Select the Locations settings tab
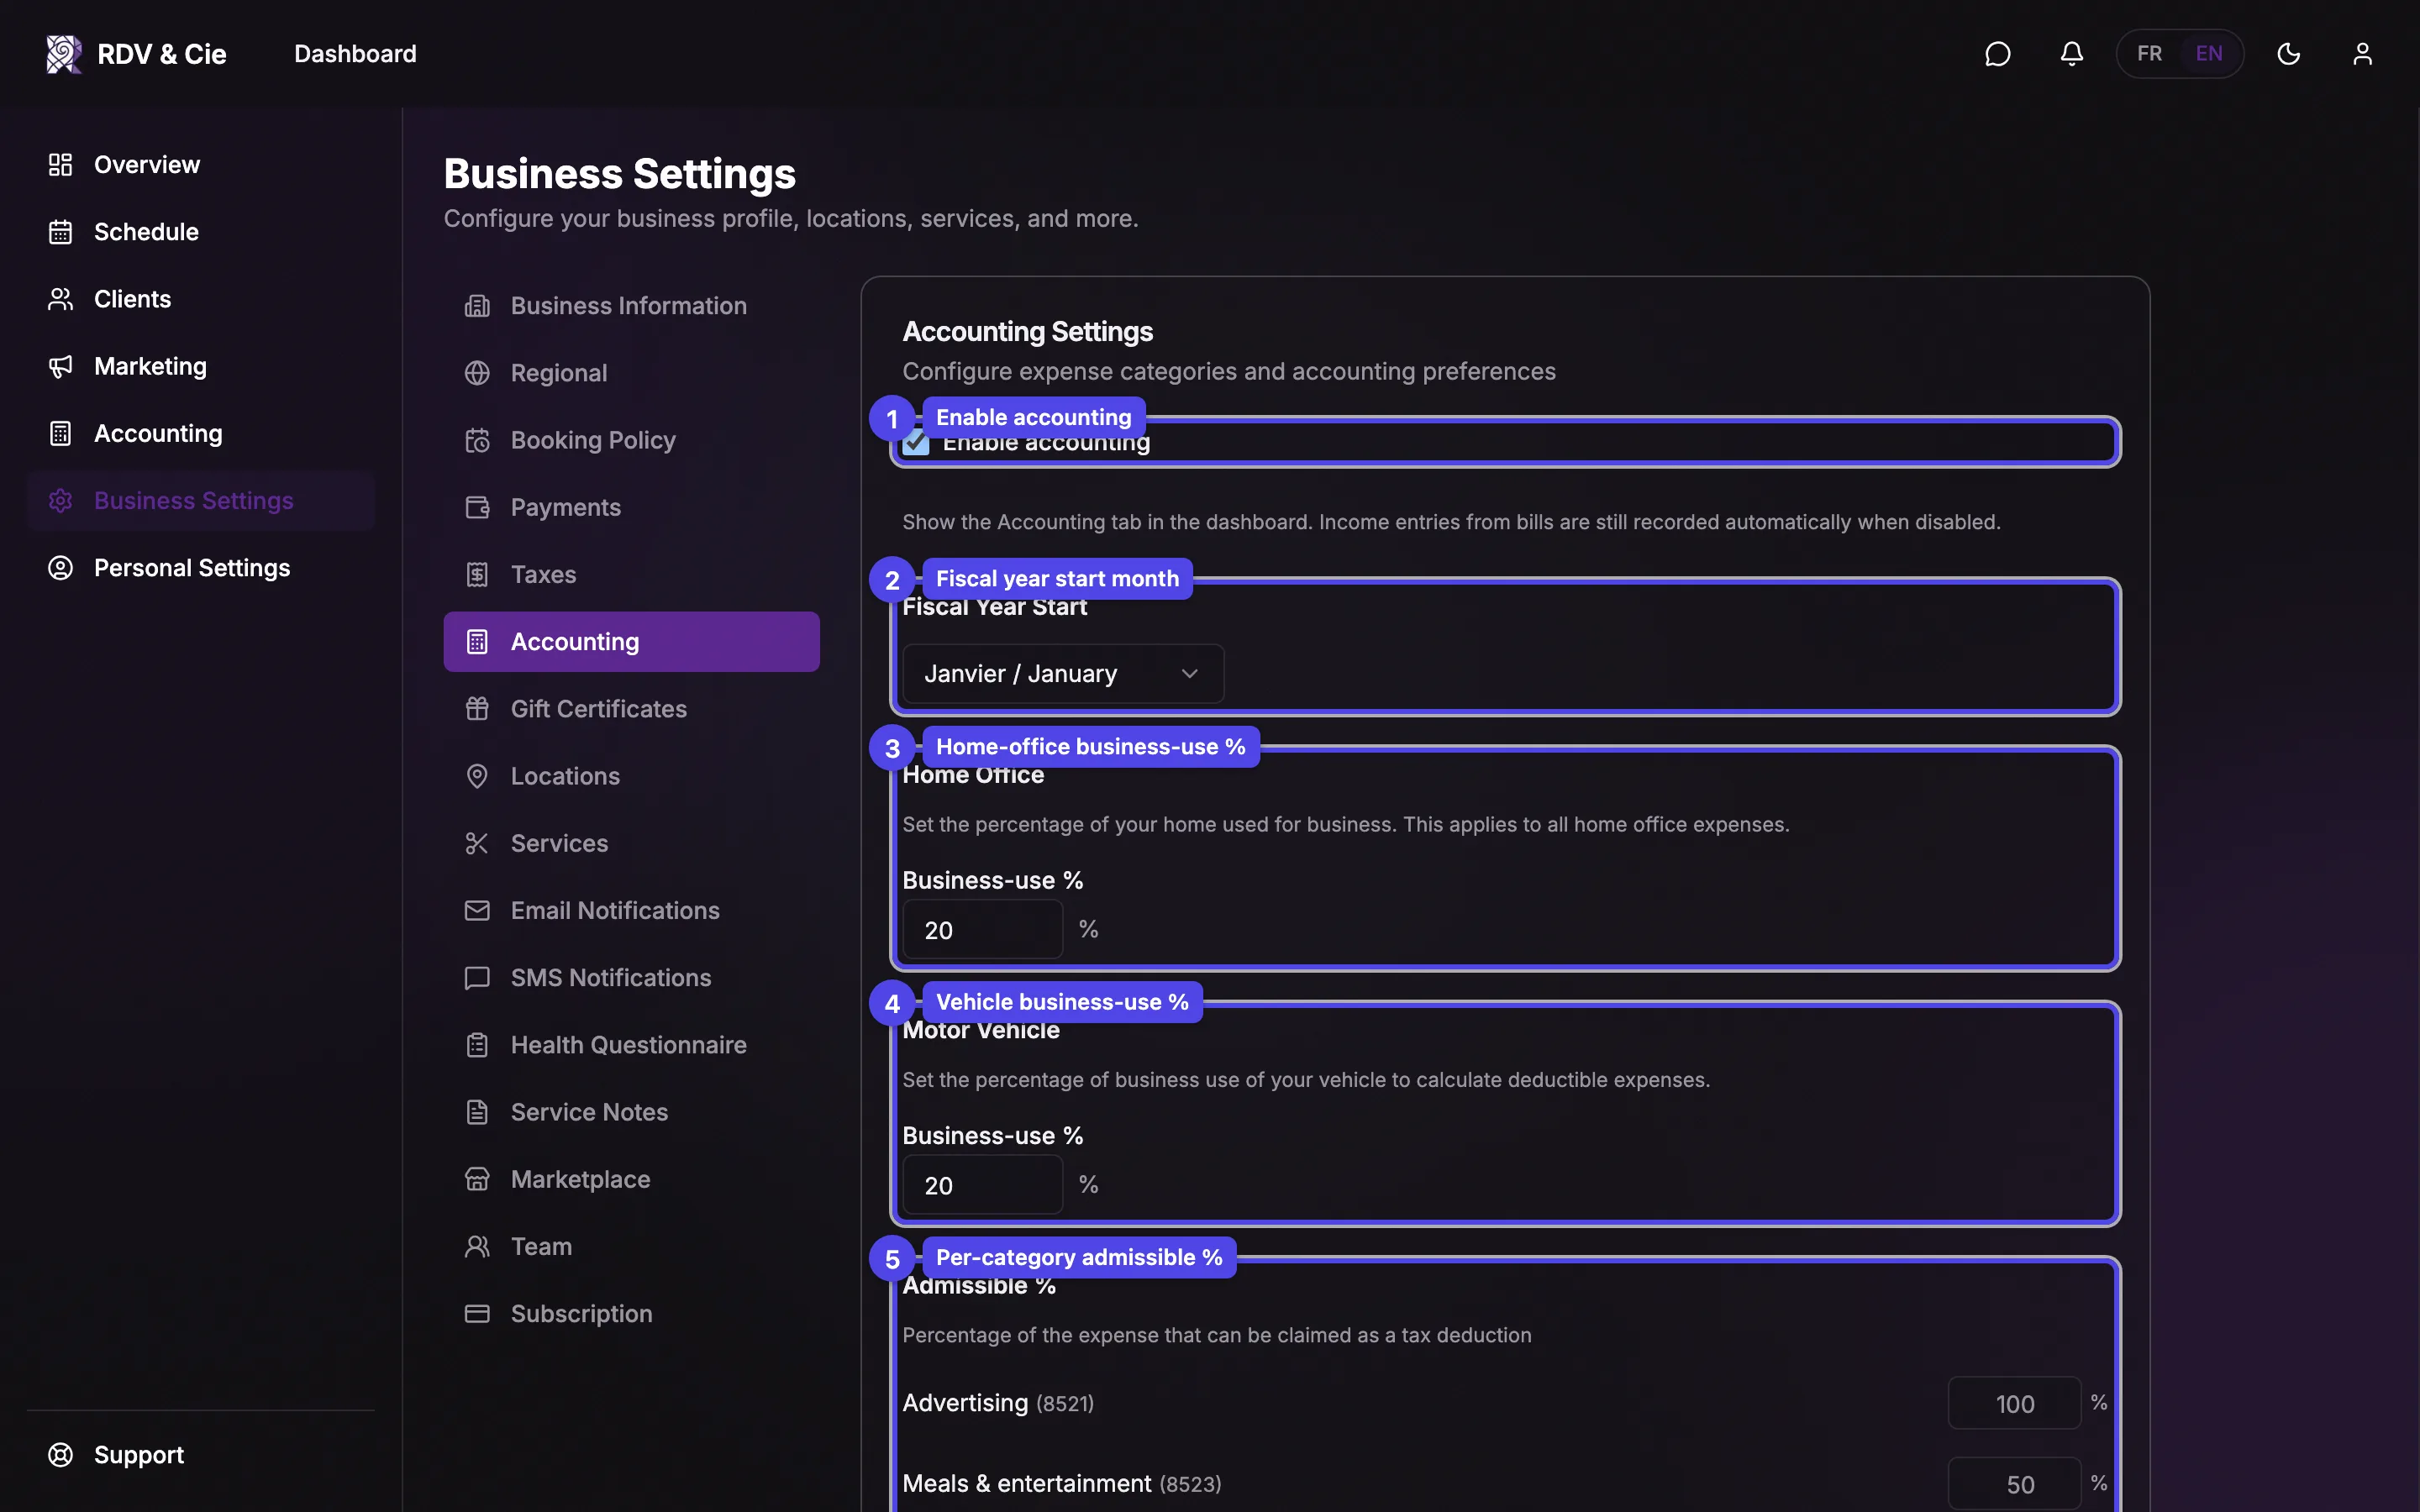Image resolution: width=2420 pixels, height=1512 pixels. click(x=631, y=776)
